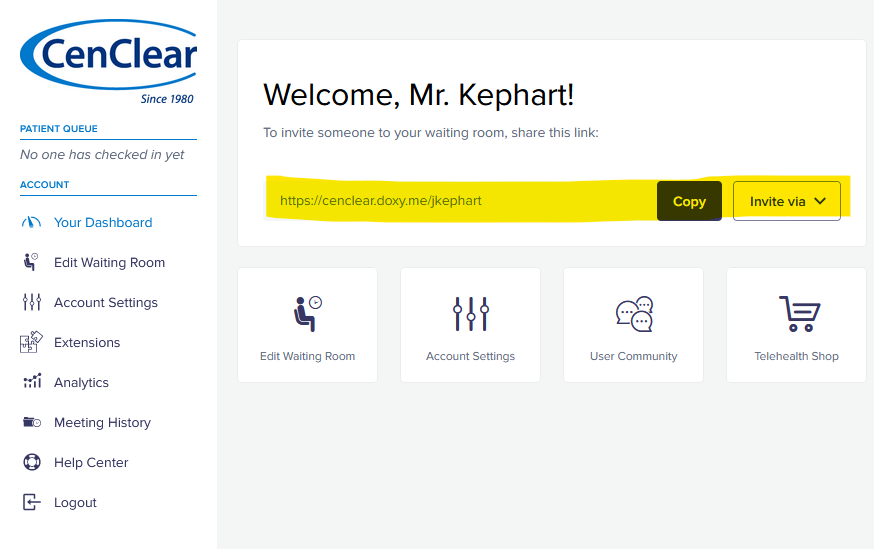Click the seated person icon beside sidebar Edit Waiting Room
874x549 pixels.
point(31,261)
